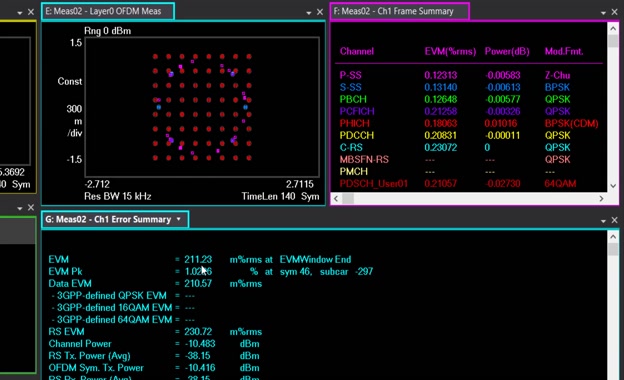Screen dimensions: 624x380
Task: Open the OFDM Meas panel options dropdown
Action: 308,13
